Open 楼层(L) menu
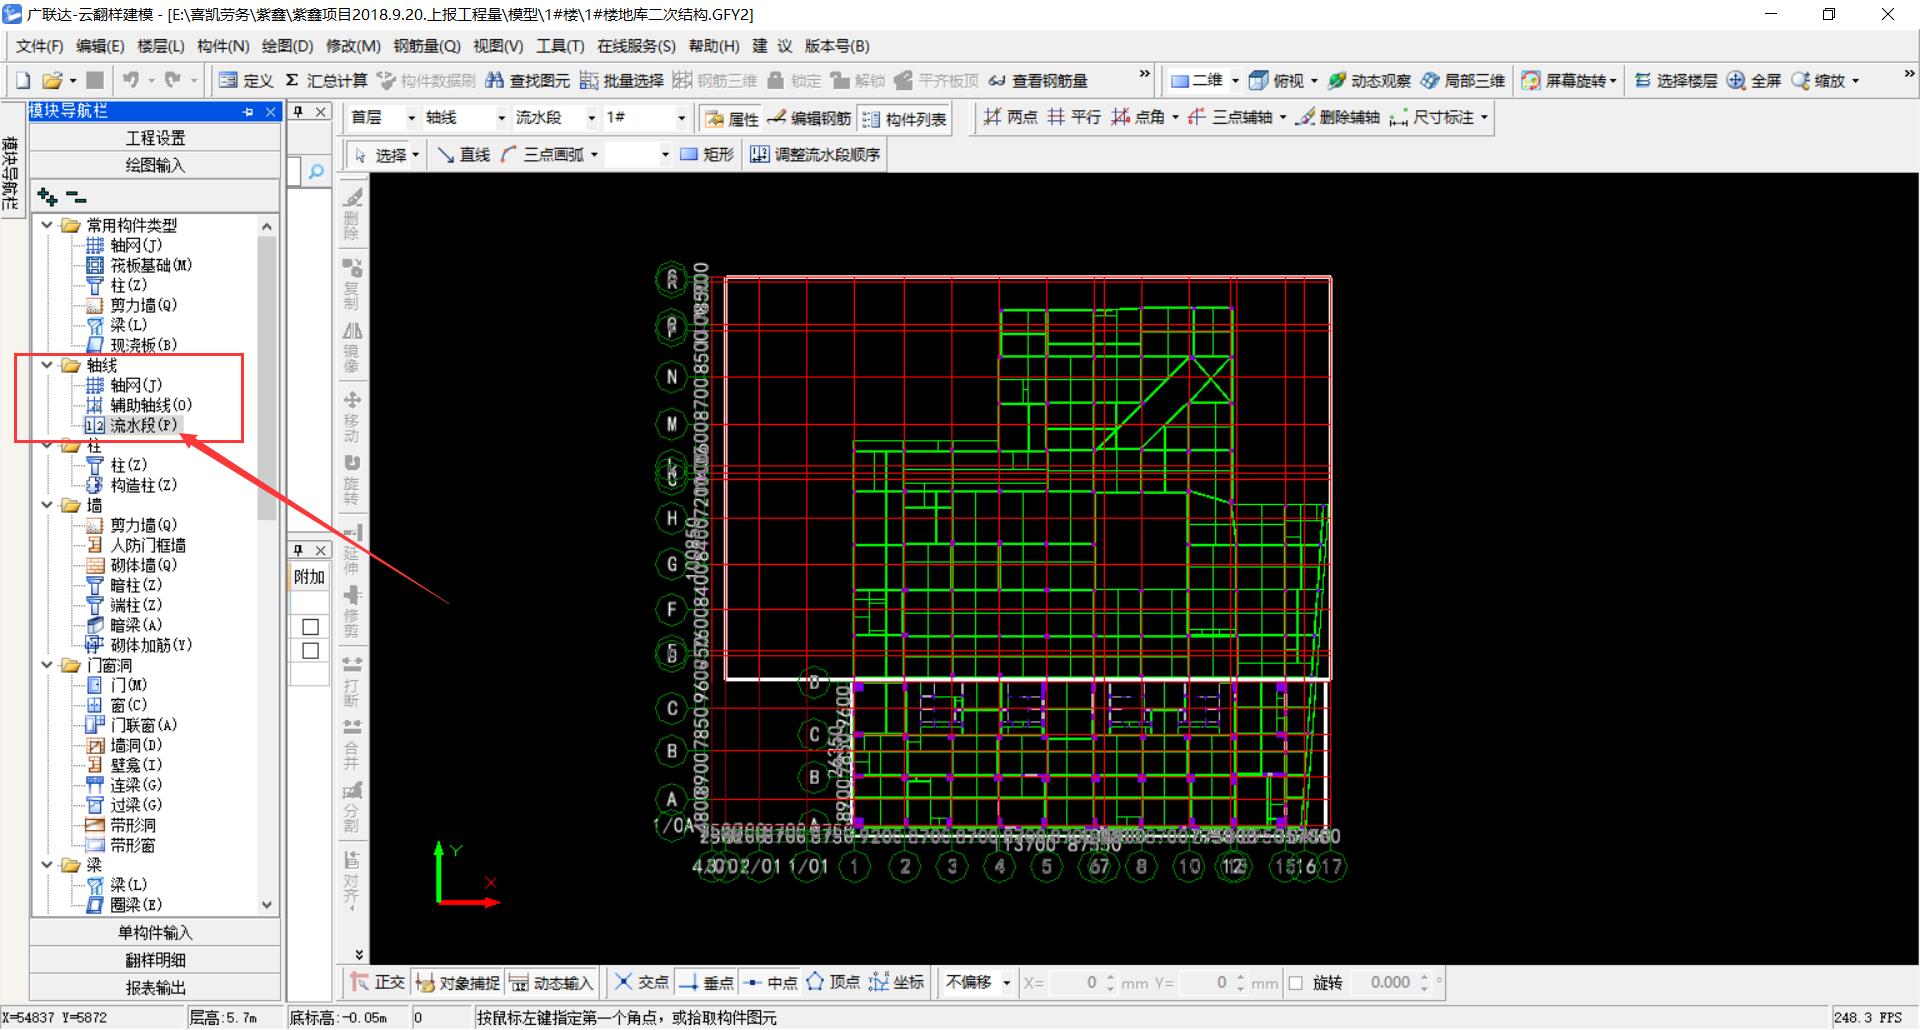Viewport: 1920px width, 1030px height. tap(161, 46)
